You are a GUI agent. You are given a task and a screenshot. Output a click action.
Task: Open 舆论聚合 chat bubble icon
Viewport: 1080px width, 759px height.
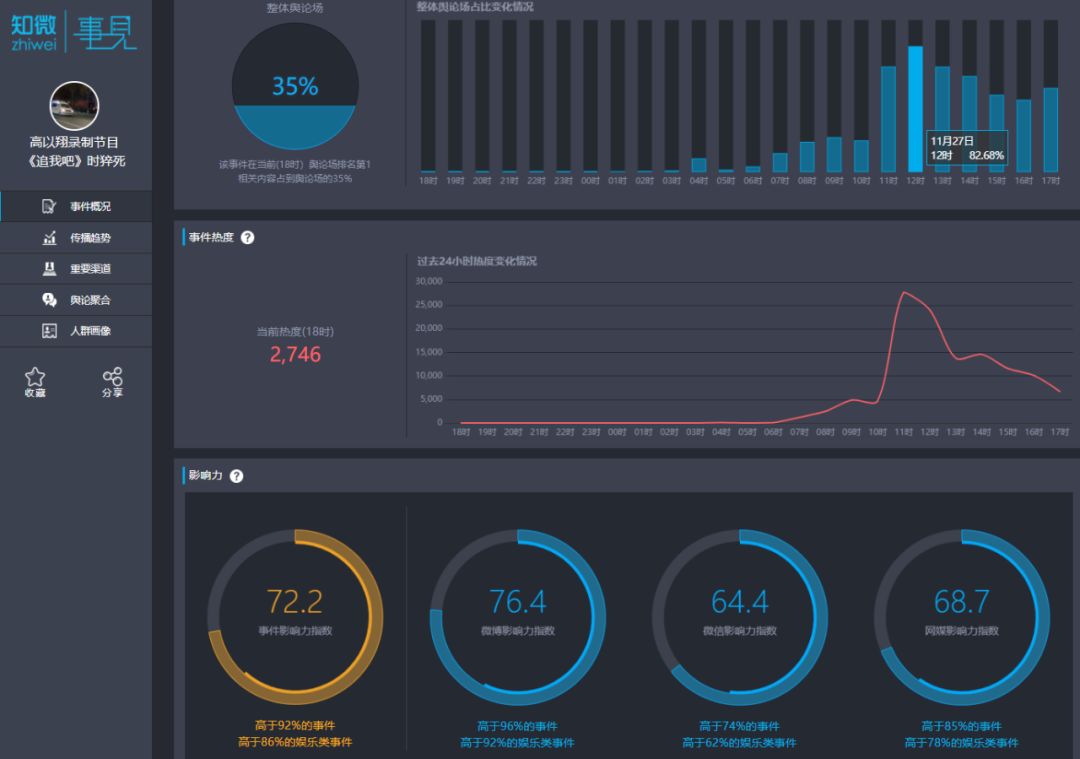coord(49,300)
